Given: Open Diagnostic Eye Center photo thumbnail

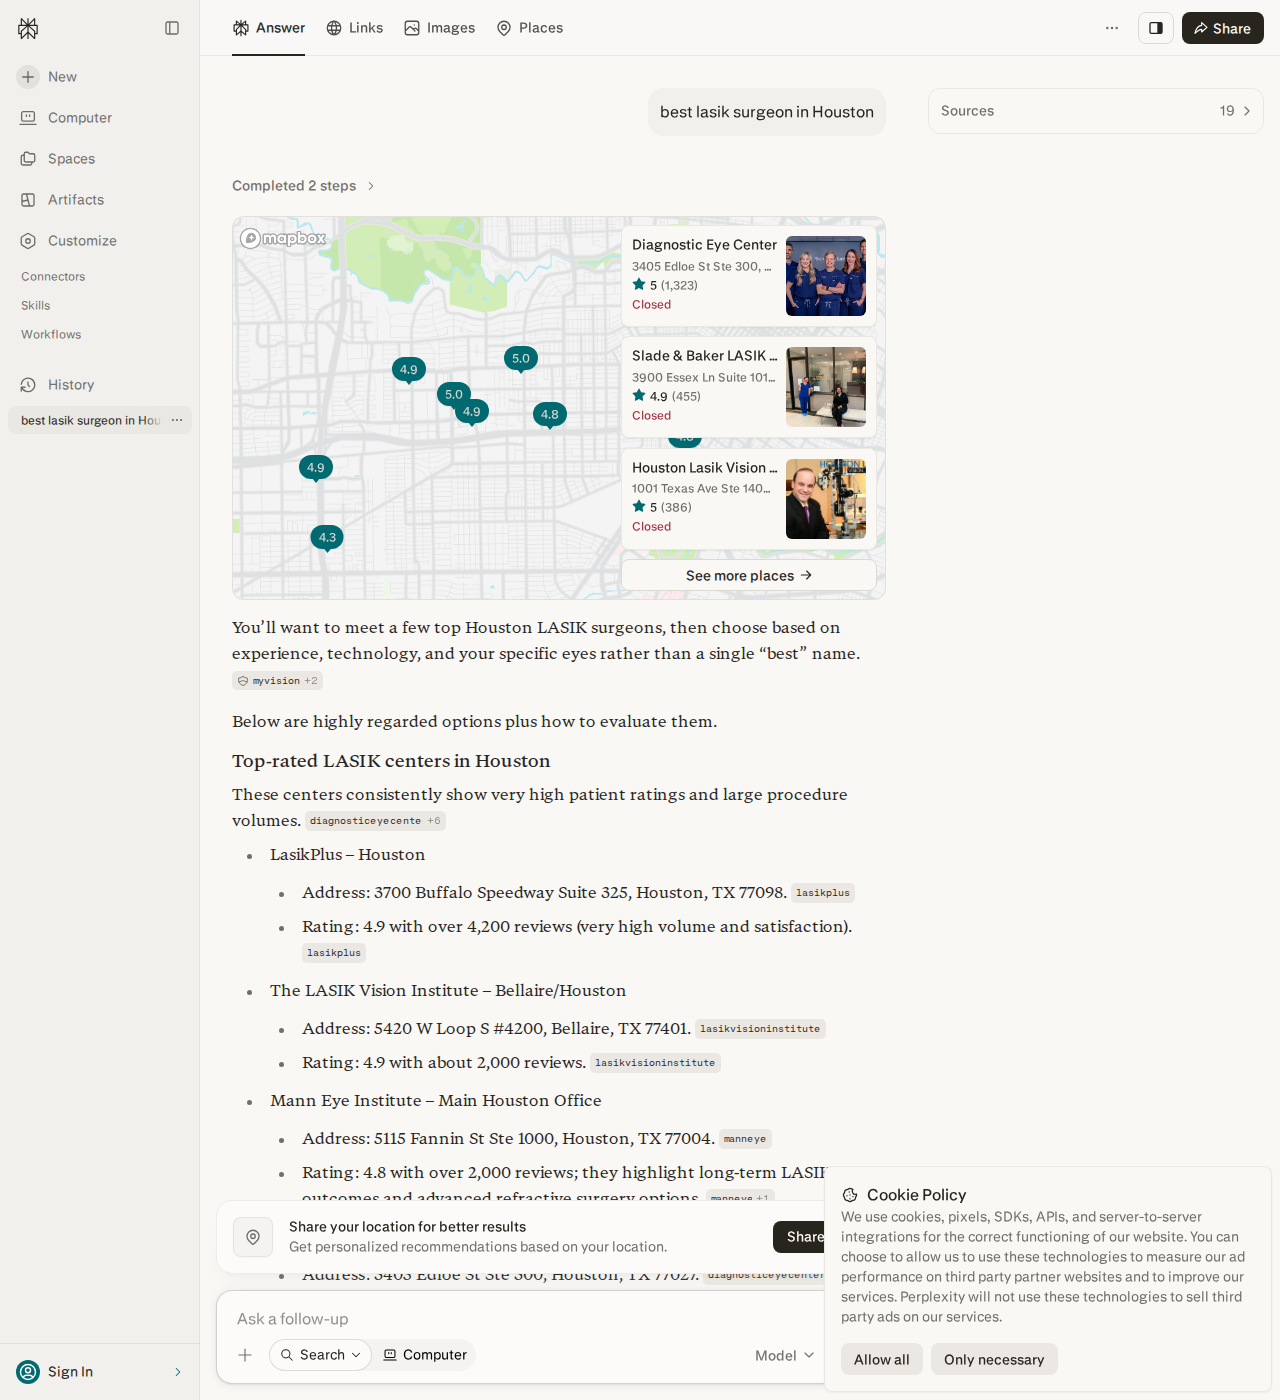Looking at the screenshot, I should pos(826,276).
